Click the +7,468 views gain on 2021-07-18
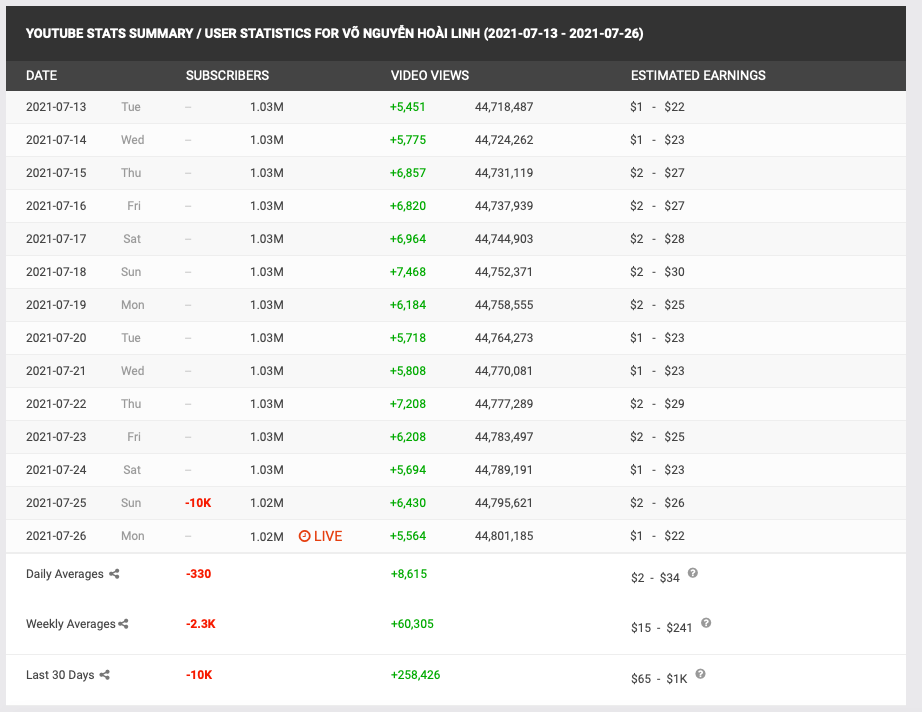This screenshot has width=922, height=712. pos(408,272)
